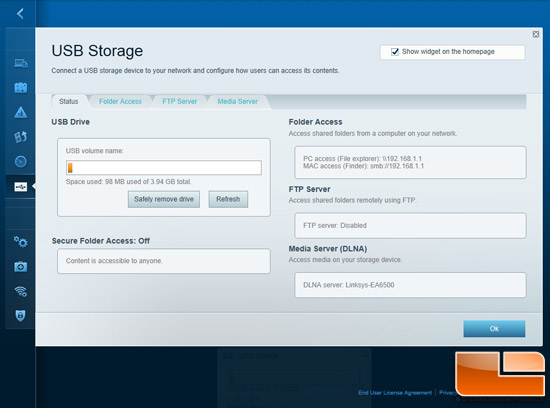Screen dimensions: 550x408
Task: Open the Media Prioritization sidebar icon
Action: click(x=21, y=137)
